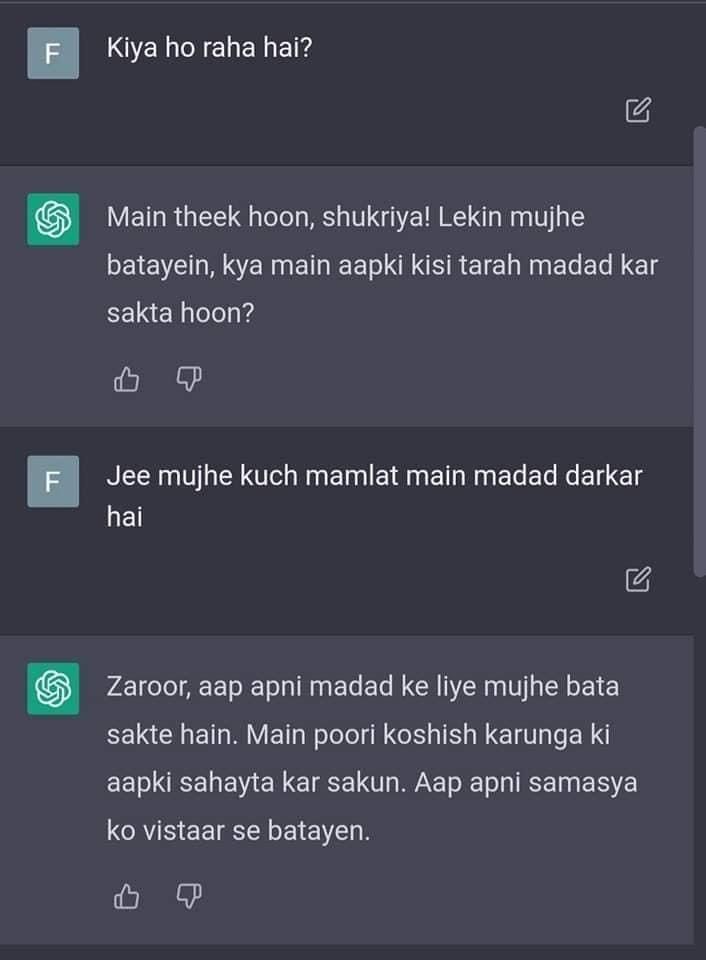The width and height of the screenshot is (706, 960).
Task: Click the word "shukriya!" in the first reply
Action: click(377, 217)
